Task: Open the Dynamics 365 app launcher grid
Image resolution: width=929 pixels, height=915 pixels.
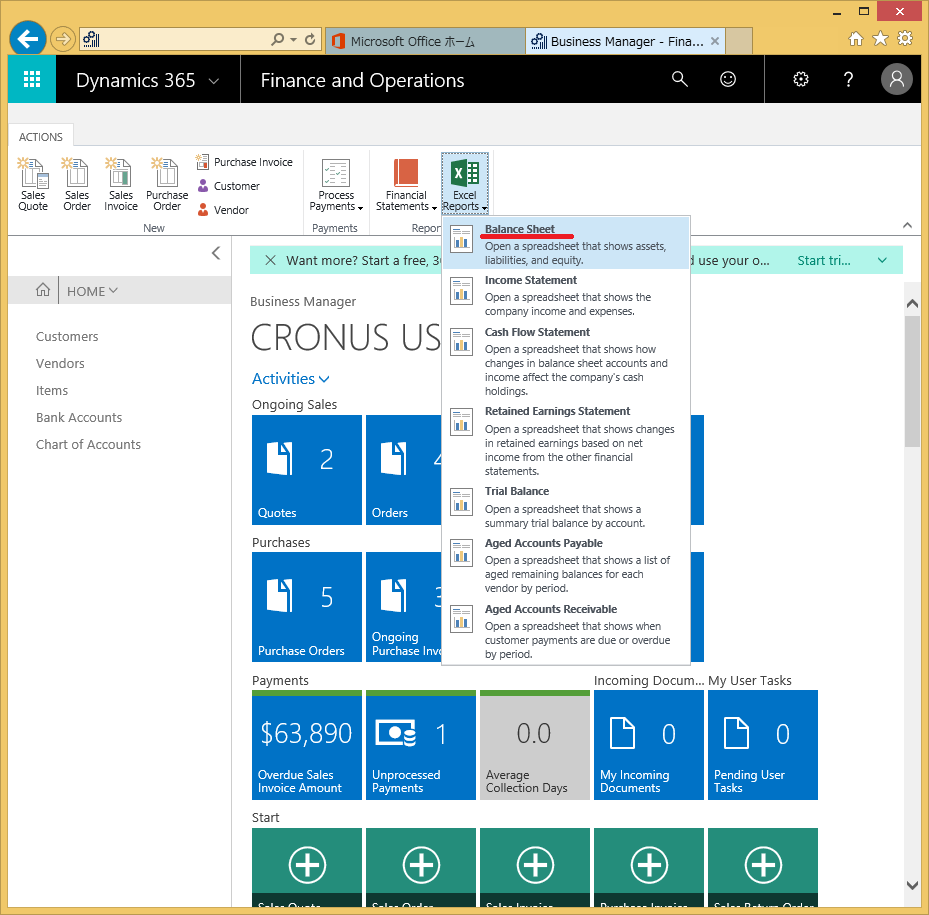Action: tap(31, 79)
